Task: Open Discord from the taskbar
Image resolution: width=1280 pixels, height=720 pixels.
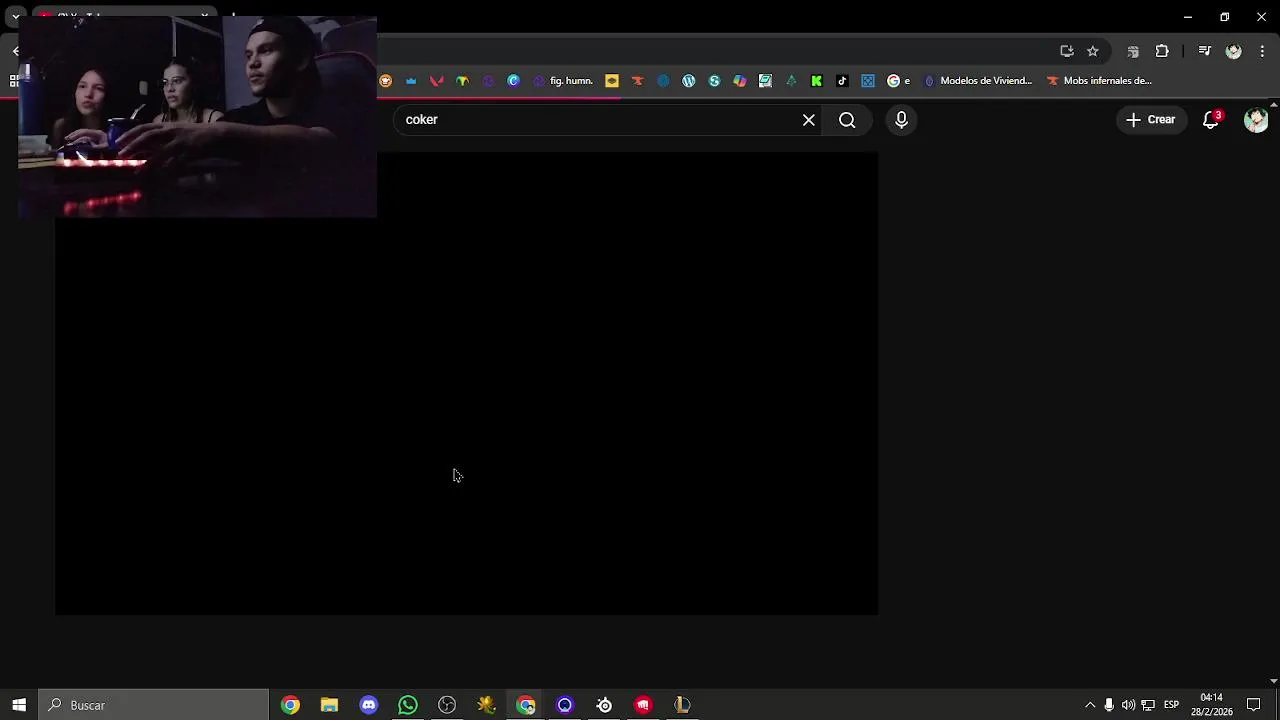Action: tap(369, 705)
